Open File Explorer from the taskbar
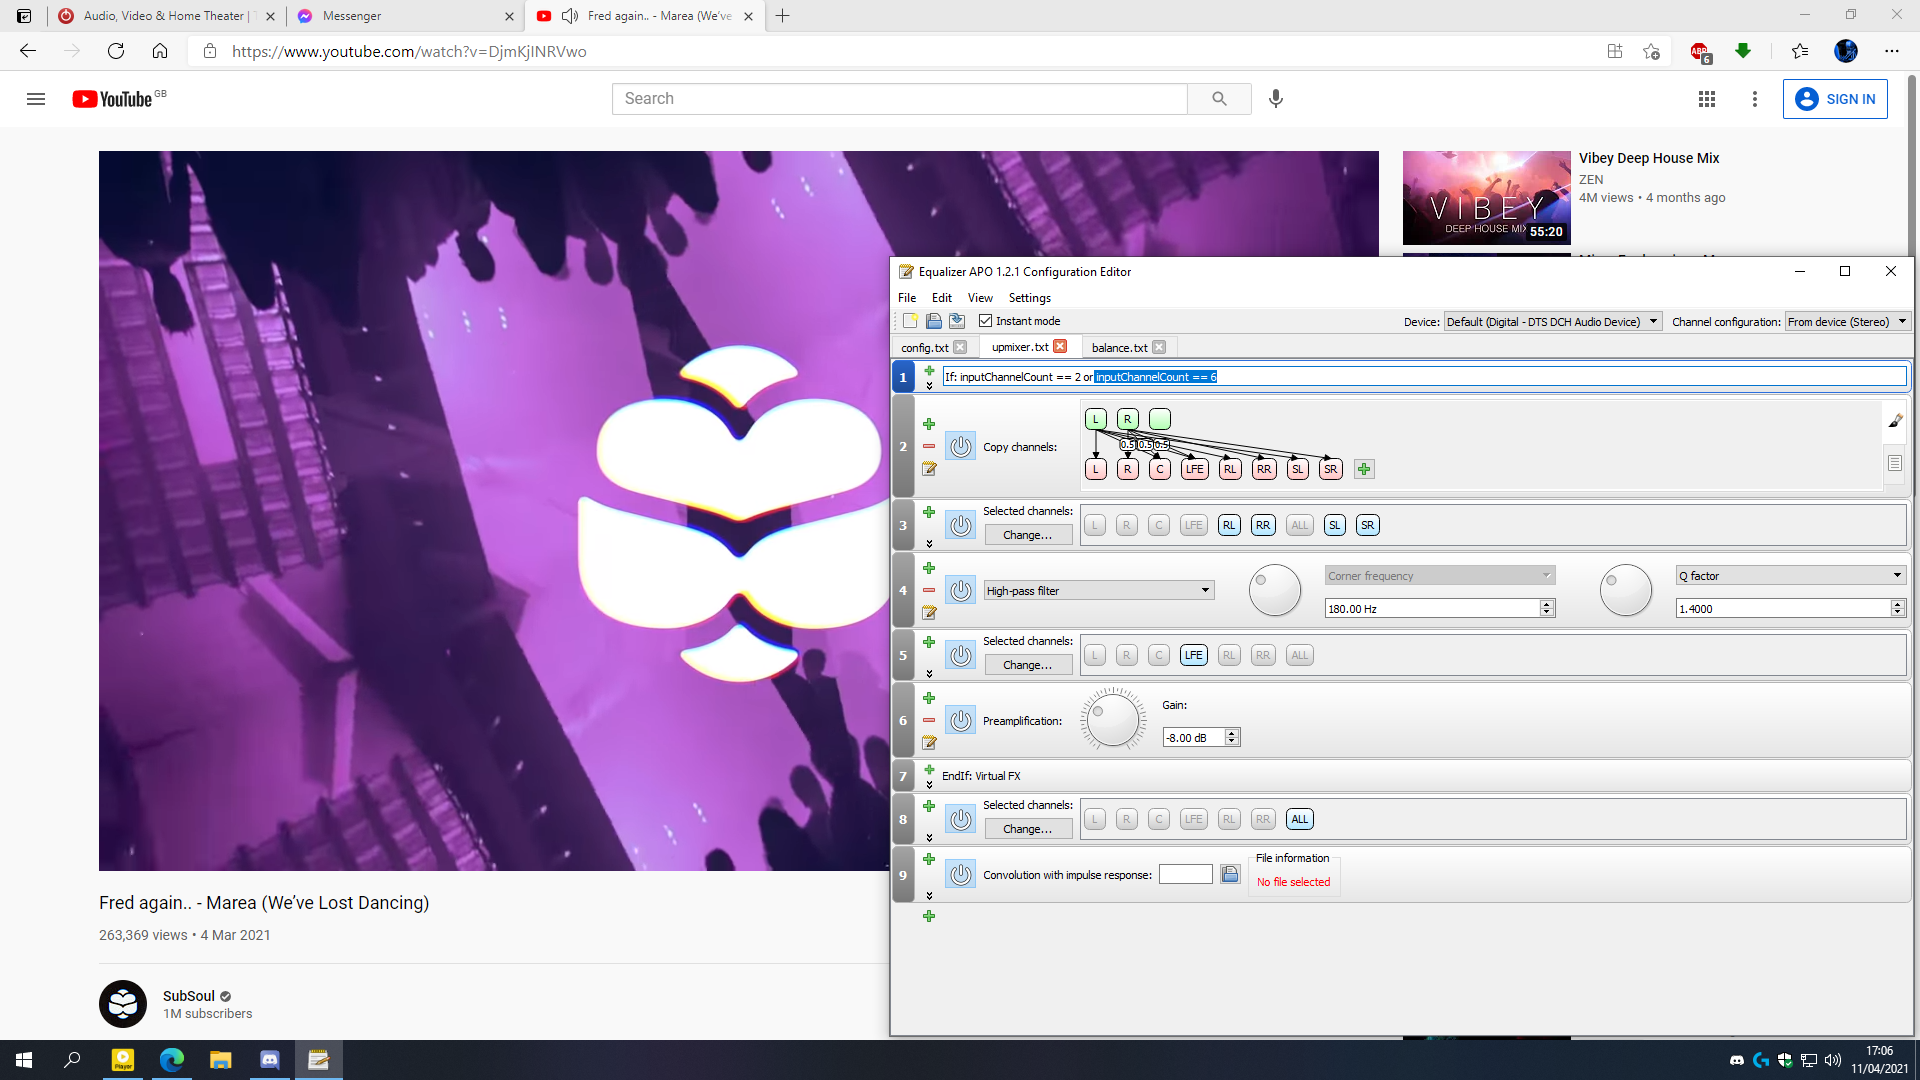Image resolution: width=1920 pixels, height=1080 pixels. pyautogui.click(x=221, y=1060)
